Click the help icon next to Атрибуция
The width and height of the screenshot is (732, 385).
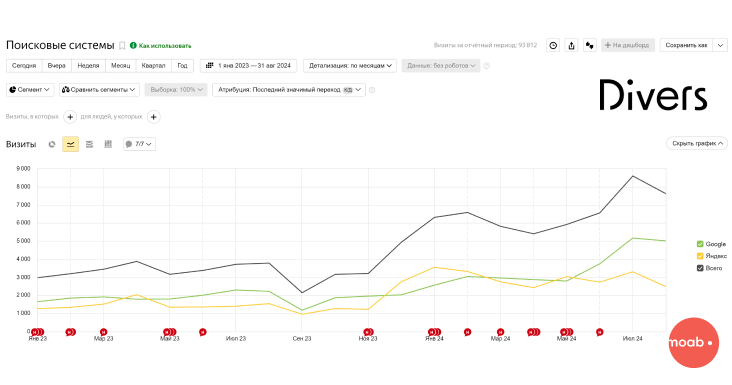372,90
